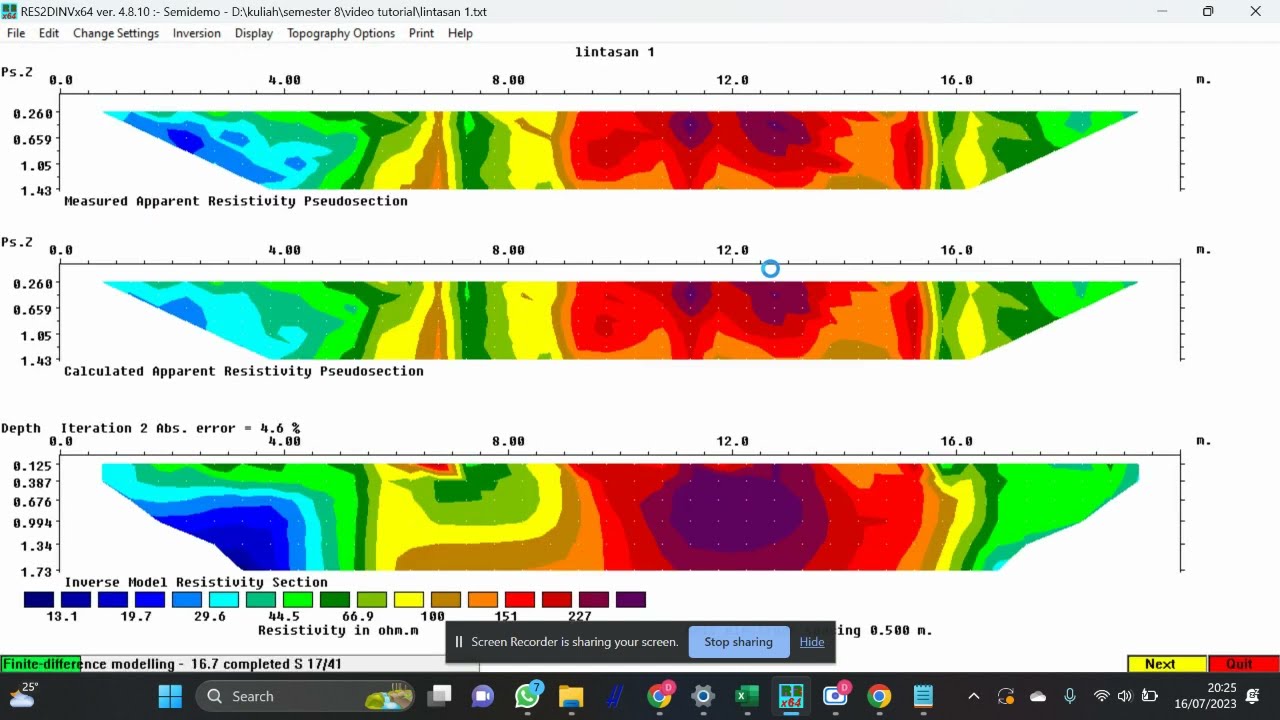The height and width of the screenshot is (720, 1280).
Task: Hide the screen sharing notification
Action: pyautogui.click(x=812, y=642)
